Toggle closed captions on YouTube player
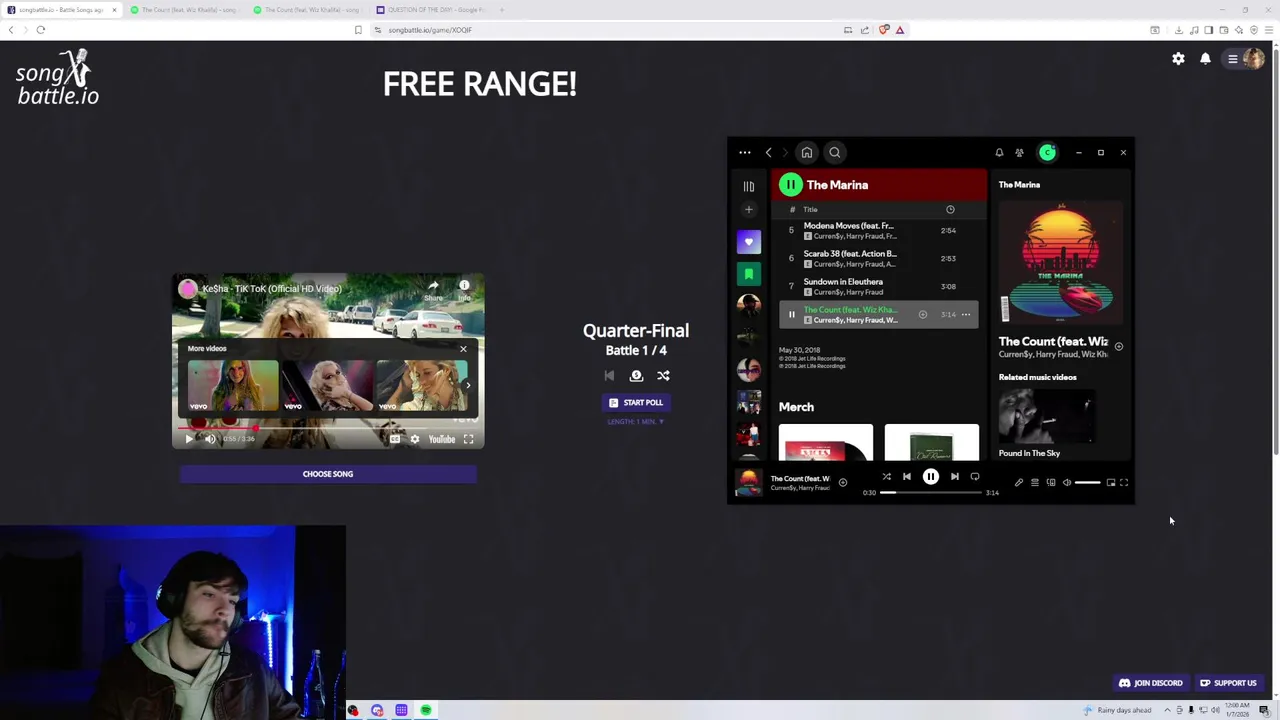Viewport: 1280px width, 720px height. [395, 439]
